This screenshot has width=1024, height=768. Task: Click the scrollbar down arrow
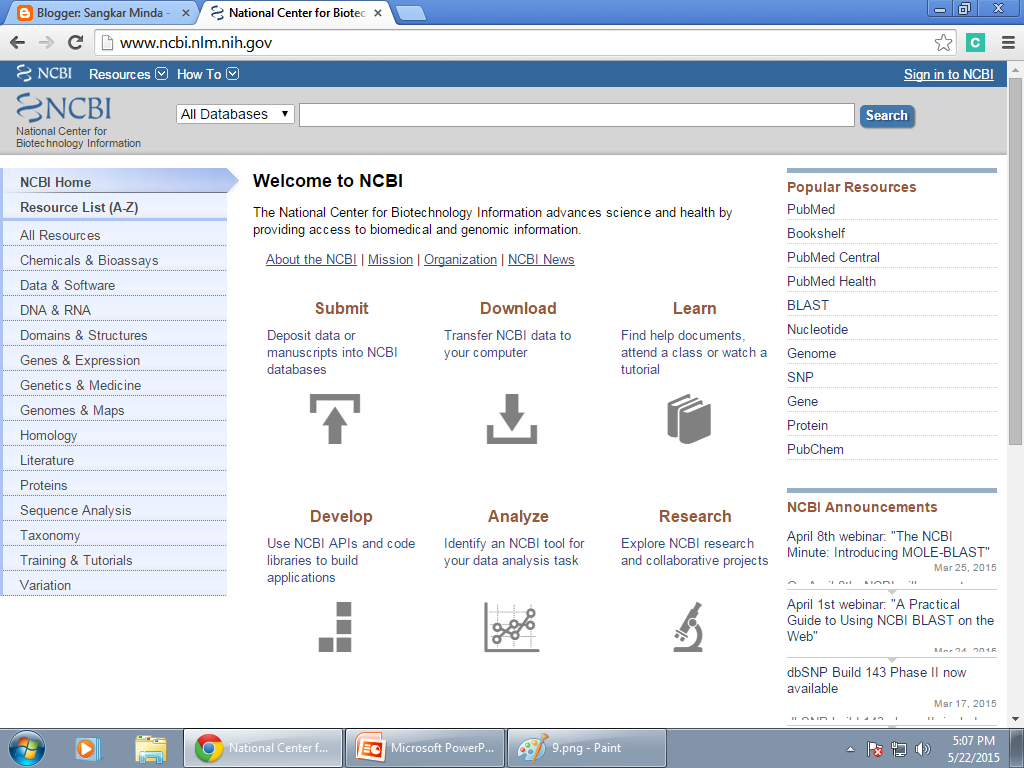(x=1016, y=719)
